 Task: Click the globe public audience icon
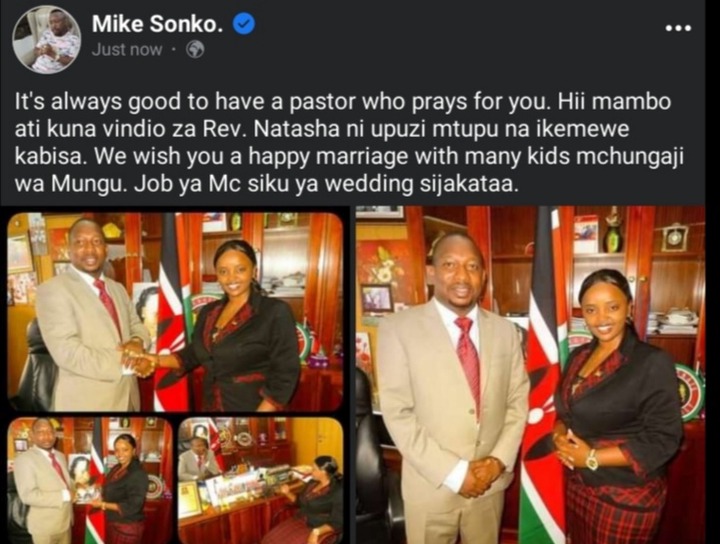click(195, 50)
